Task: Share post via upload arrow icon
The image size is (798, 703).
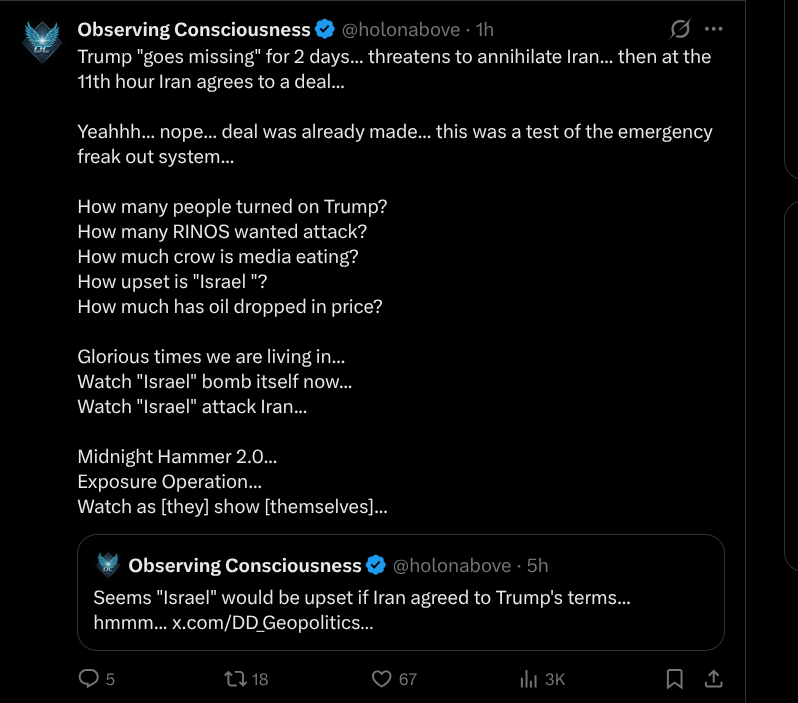Action: pyautogui.click(x=714, y=679)
